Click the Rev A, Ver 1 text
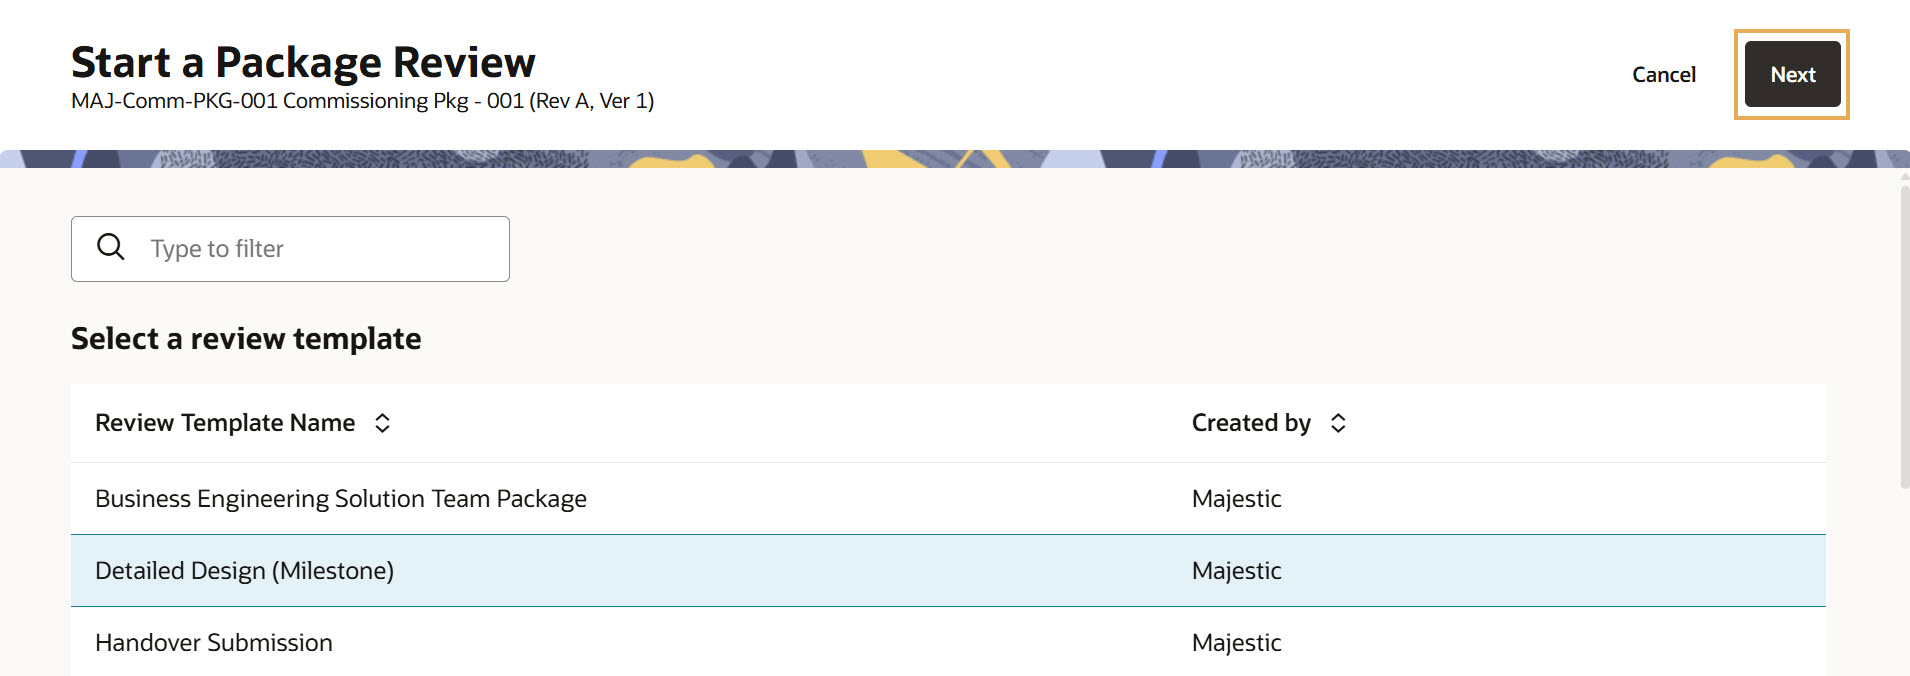 coord(592,101)
